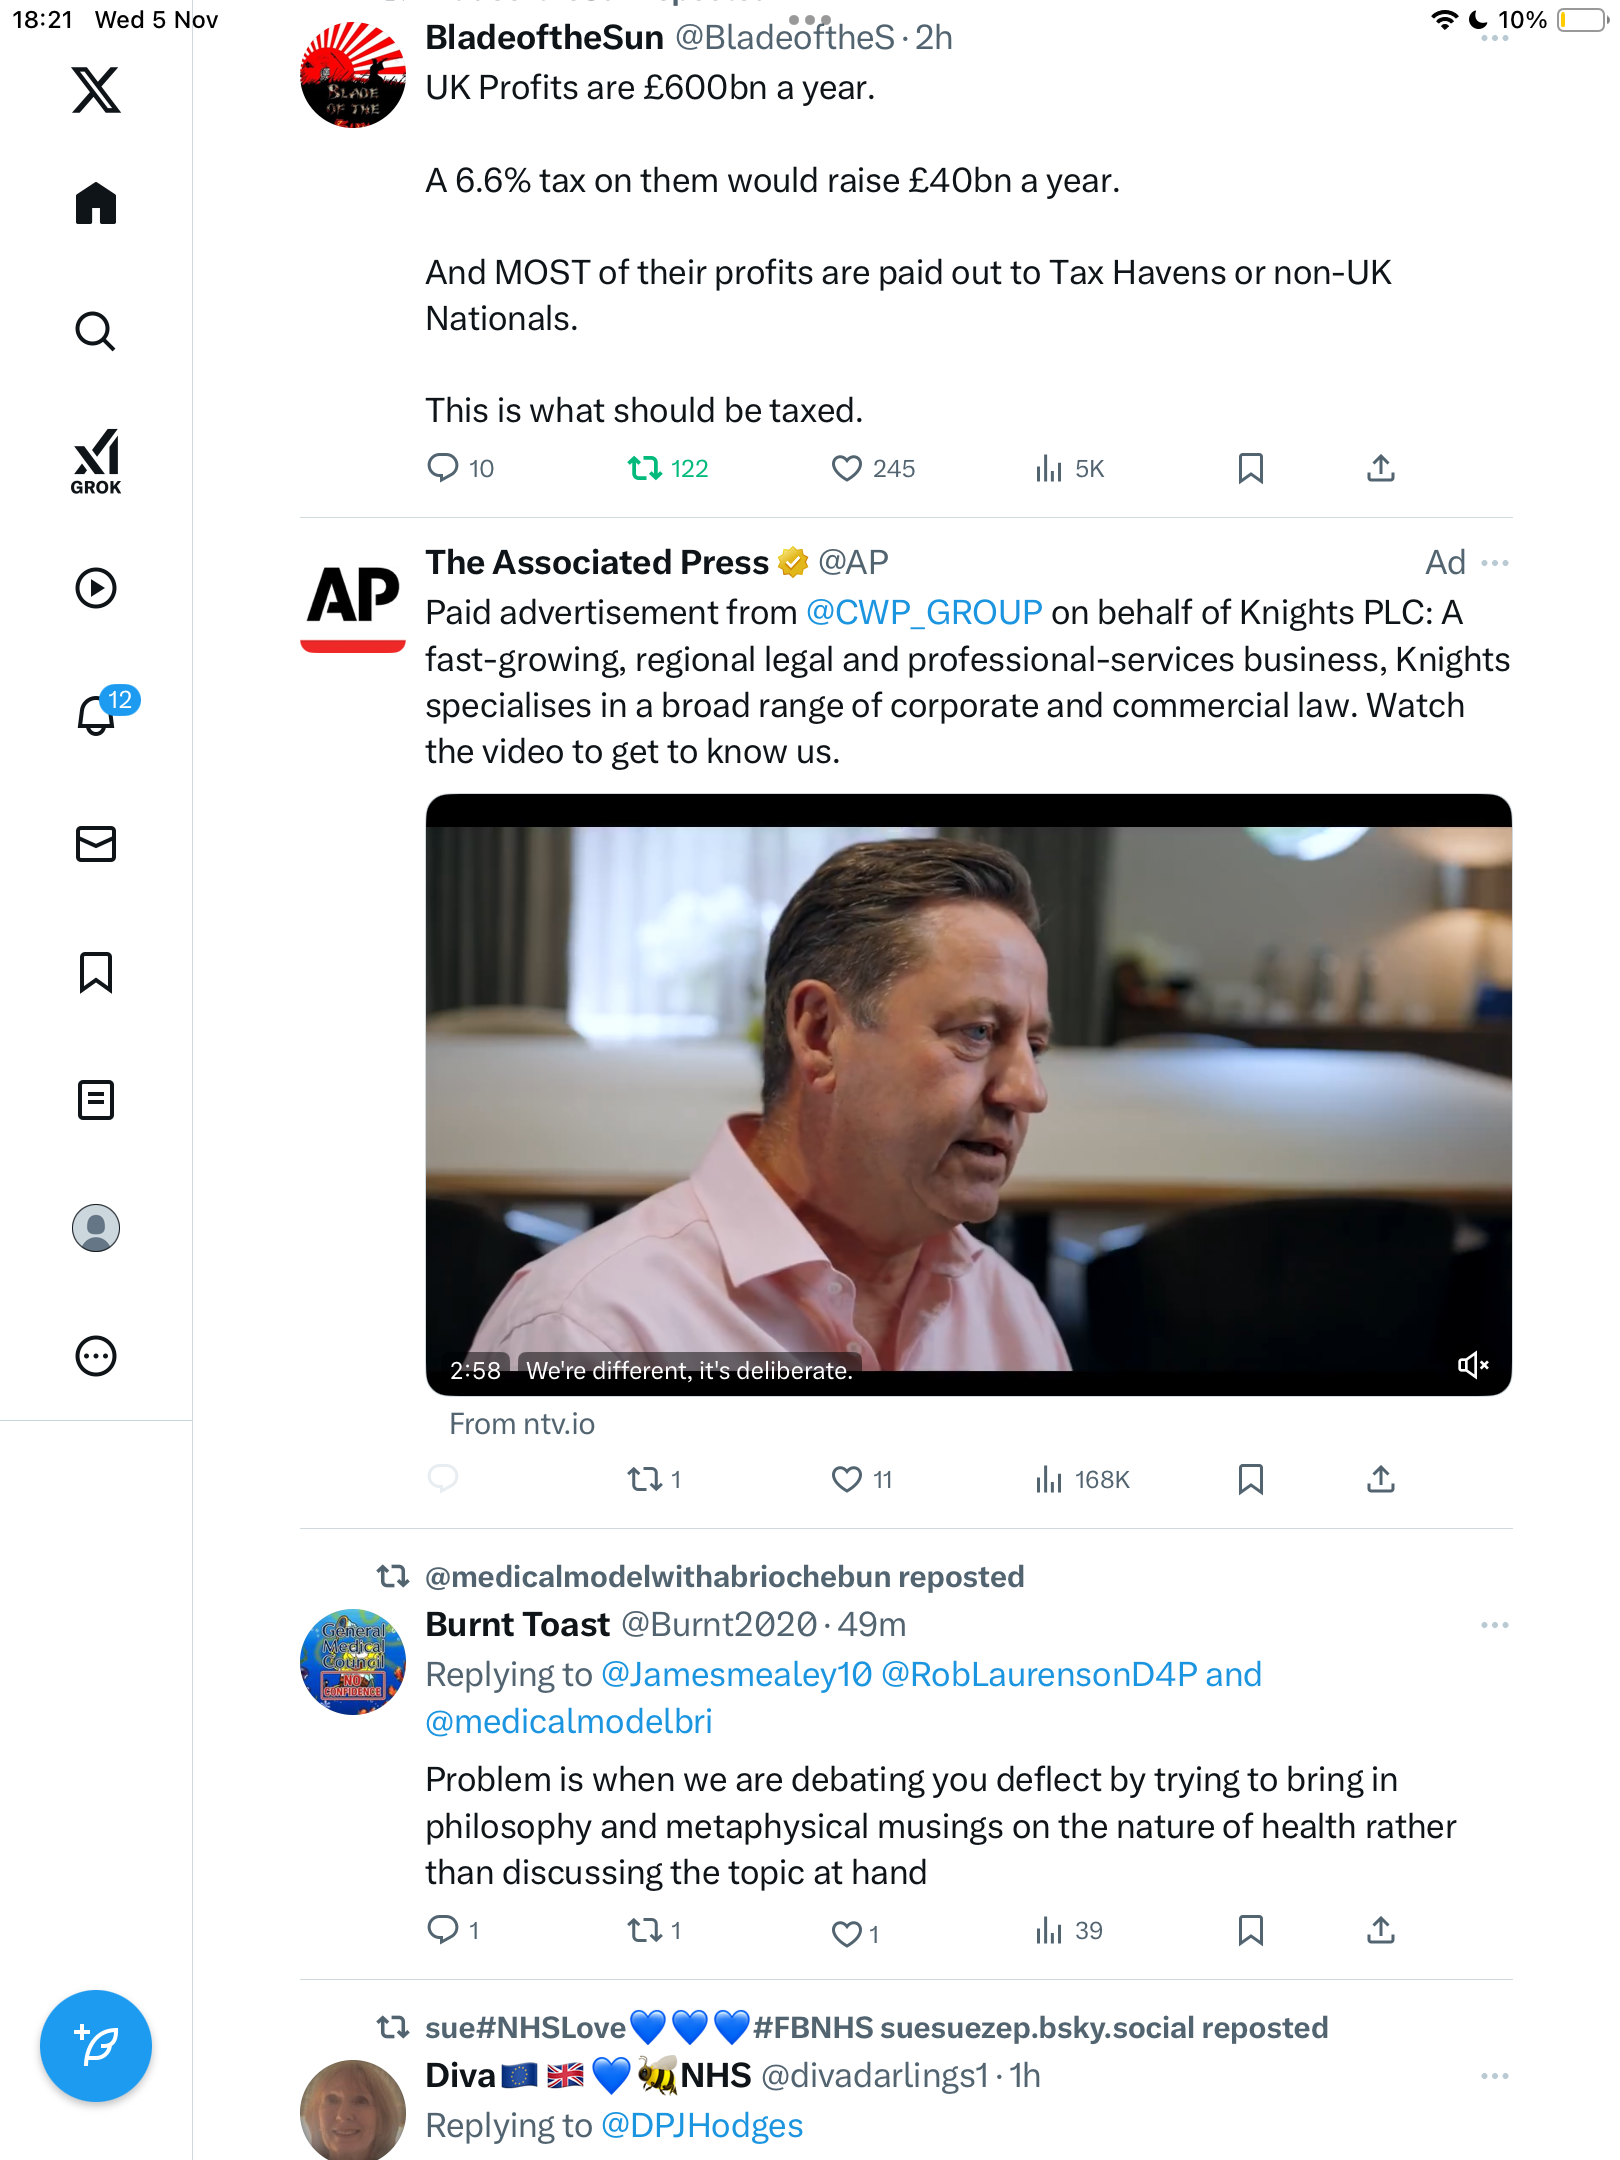Screen dimensions: 1620x2160
Task: Unmute the Knights PLC advertisement video
Action: [x=1472, y=1365]
